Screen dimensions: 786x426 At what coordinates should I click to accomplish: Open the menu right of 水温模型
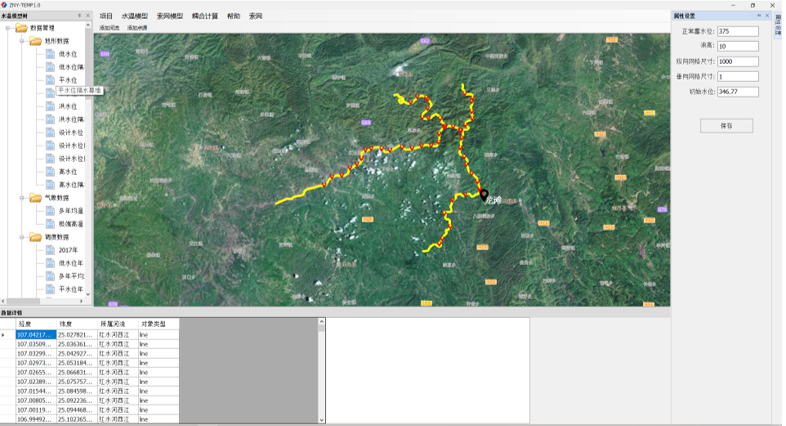pyautogui.click(x=170, y=16)
